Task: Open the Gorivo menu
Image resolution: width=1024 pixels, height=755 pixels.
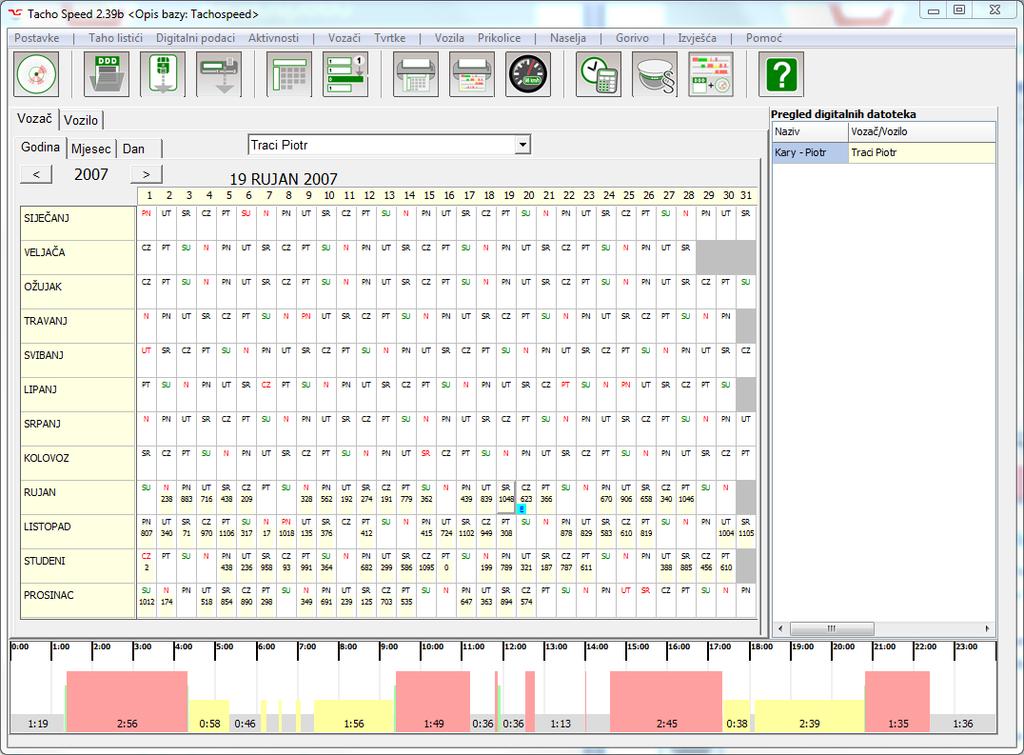Action: (632, 38)
